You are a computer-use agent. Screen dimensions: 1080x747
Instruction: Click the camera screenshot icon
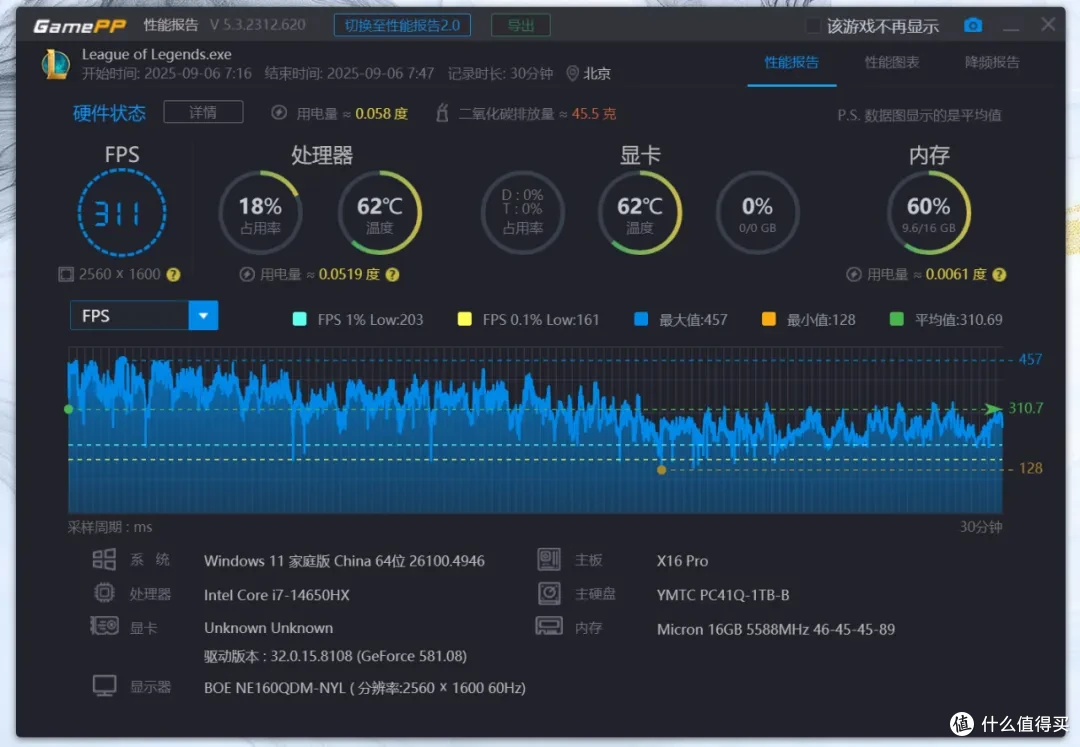pyautogui.click(x=973, y=25)
